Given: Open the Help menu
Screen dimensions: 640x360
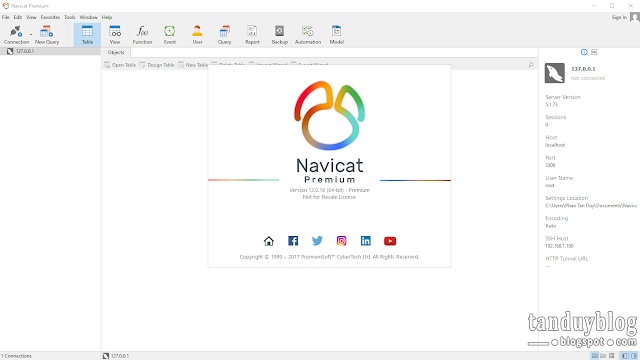Looking at the screenshot, I should pos(107,17).
